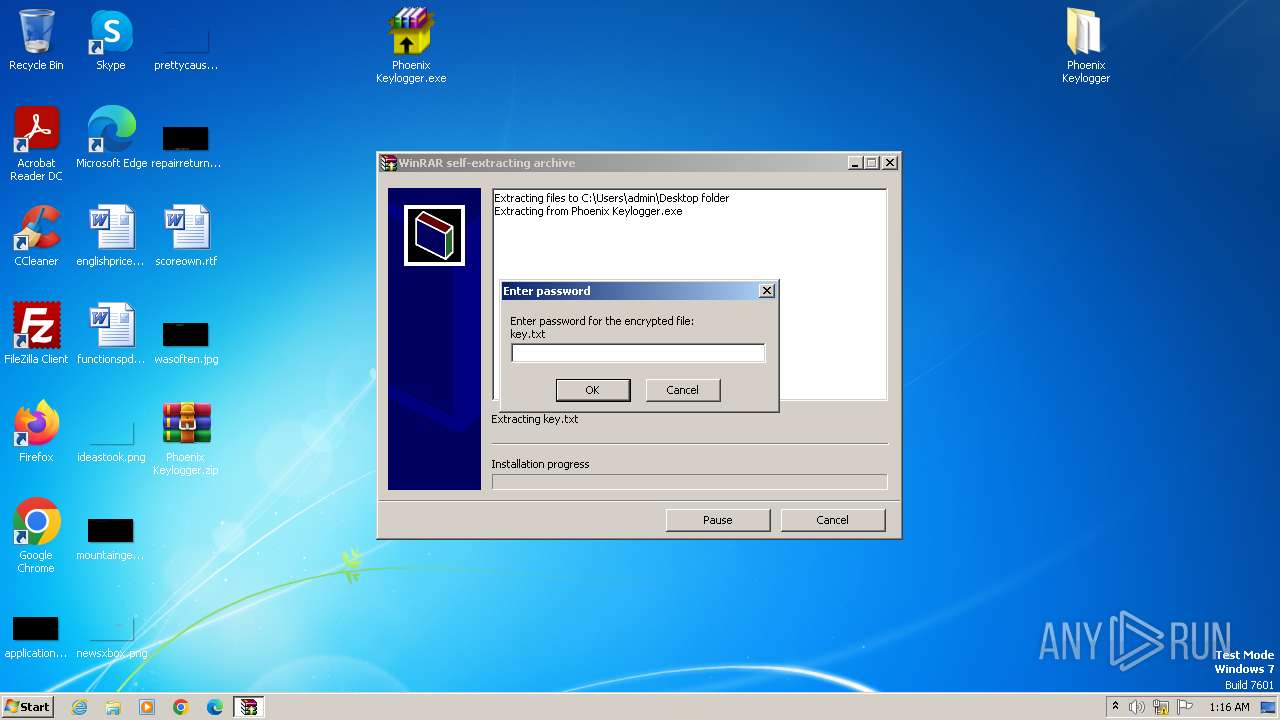Launch Skype from the desktop
1280x720 pixels.
111,40
